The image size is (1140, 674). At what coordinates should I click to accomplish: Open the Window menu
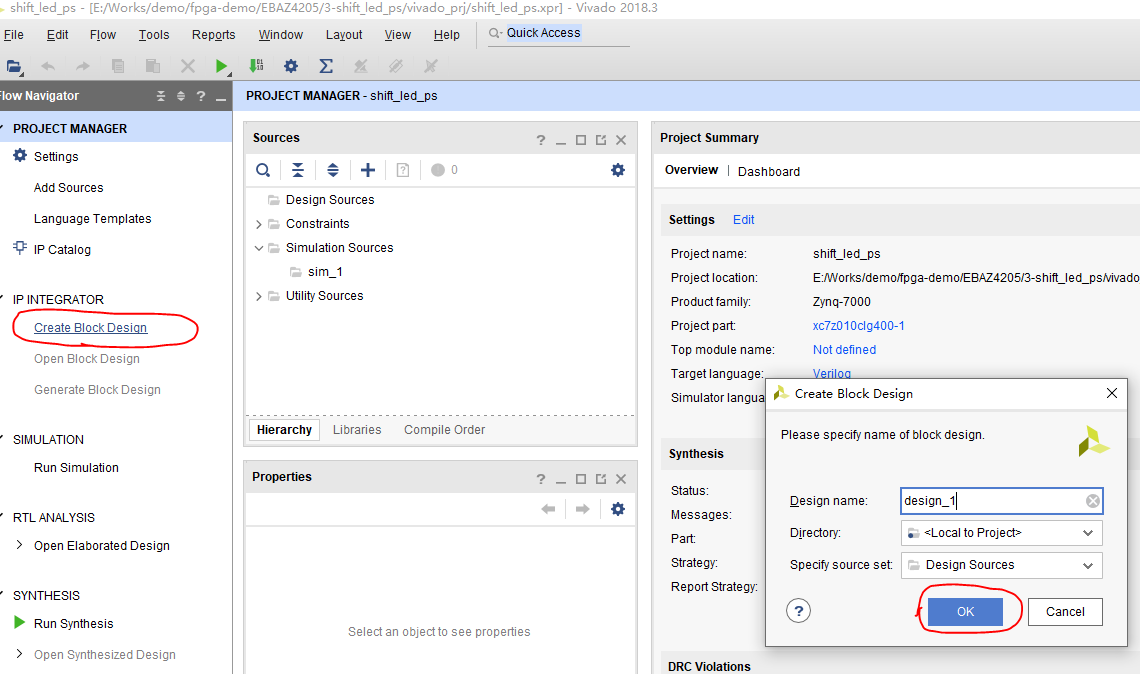(x=281, y=34)
